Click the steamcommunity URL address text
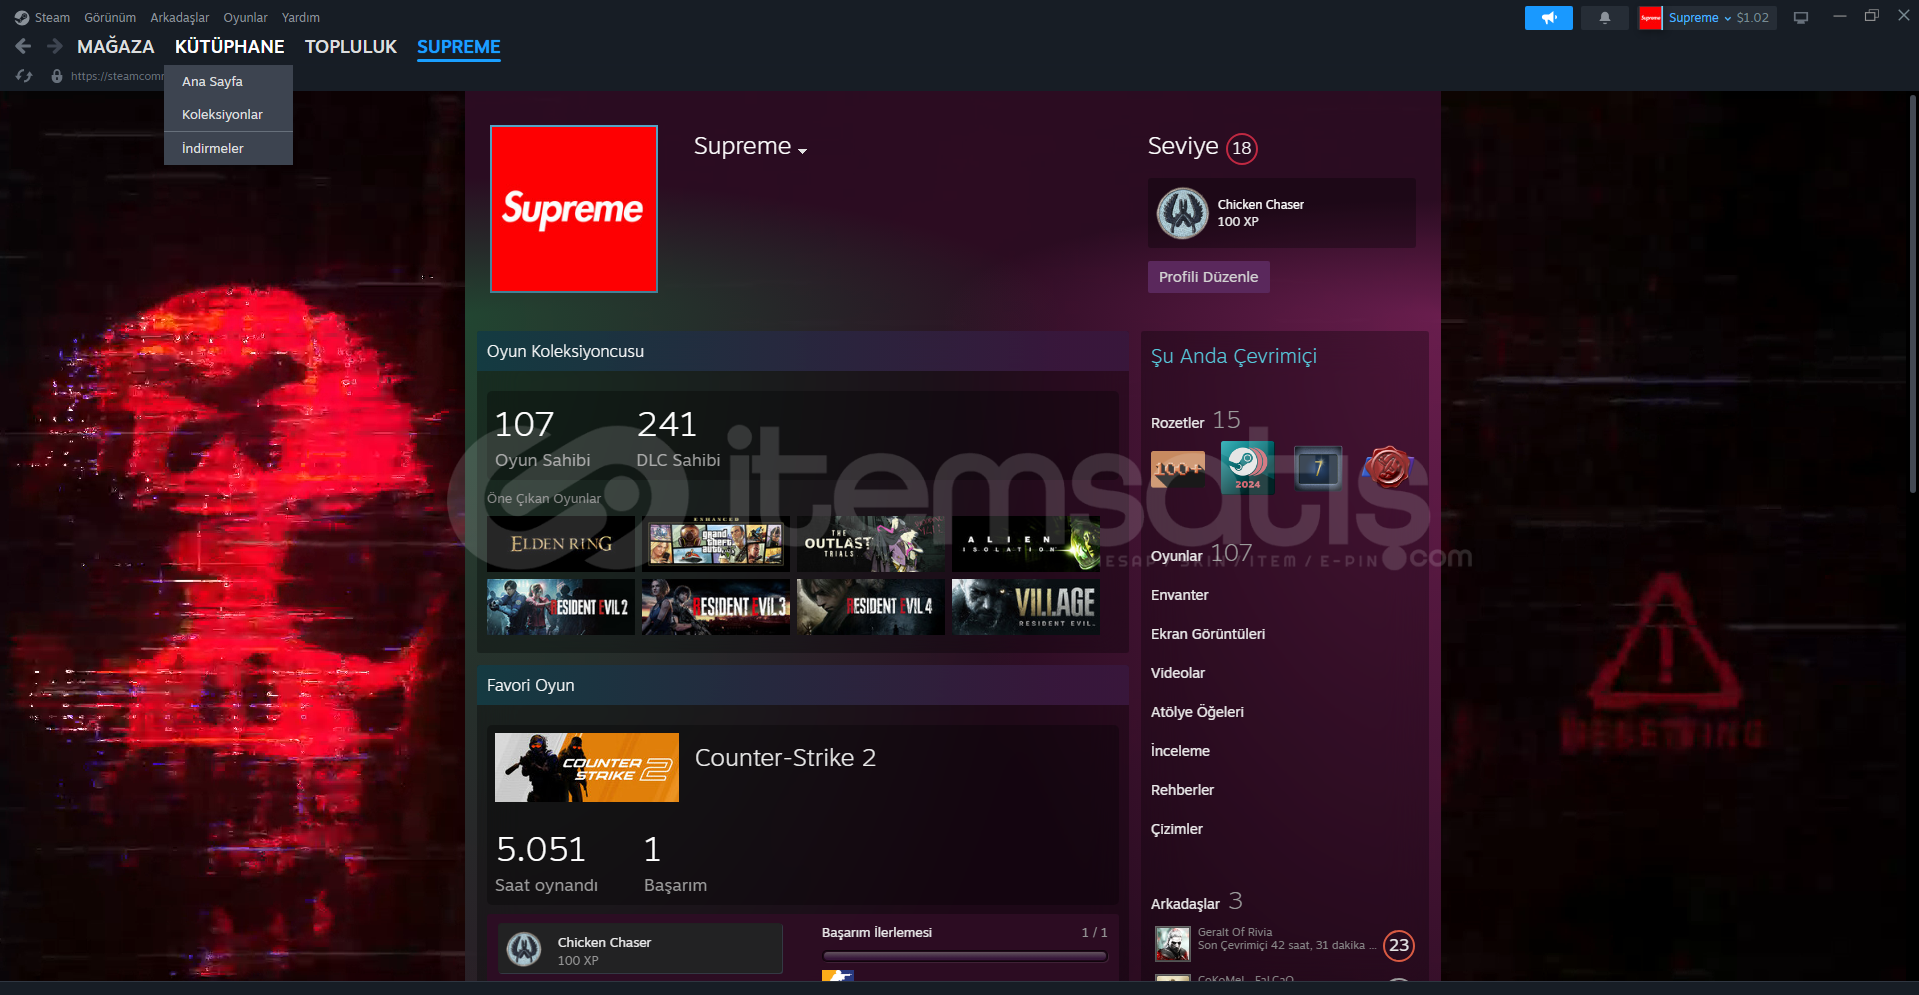Screen dimensions: 1919x995 coord(117,76)
